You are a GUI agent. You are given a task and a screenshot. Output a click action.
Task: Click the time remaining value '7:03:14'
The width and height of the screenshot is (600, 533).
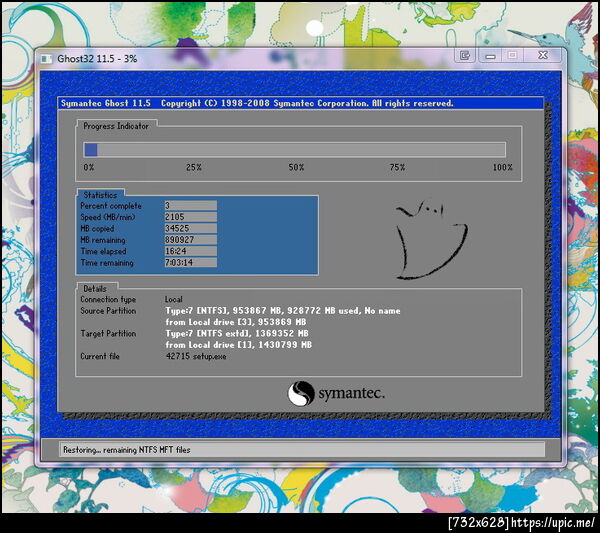click(191, 262)
